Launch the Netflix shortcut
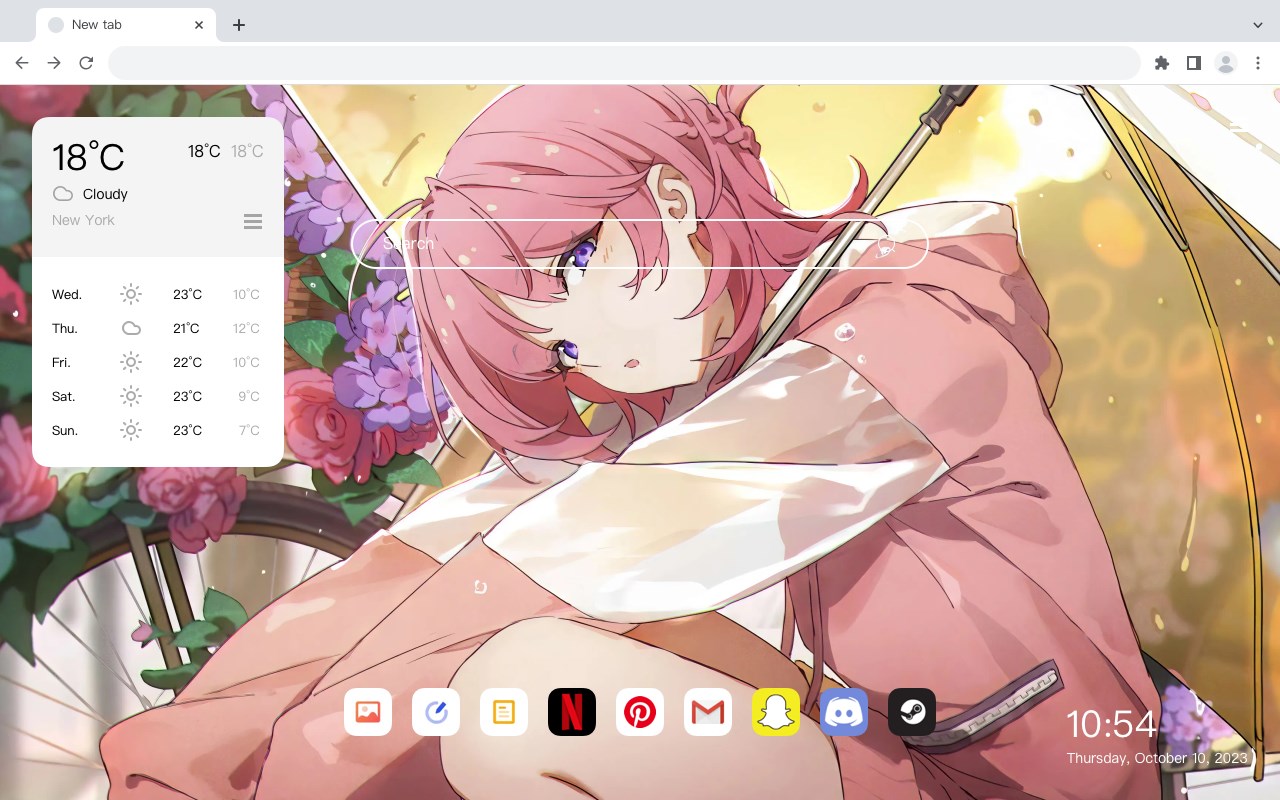 (x=572, y=712)
